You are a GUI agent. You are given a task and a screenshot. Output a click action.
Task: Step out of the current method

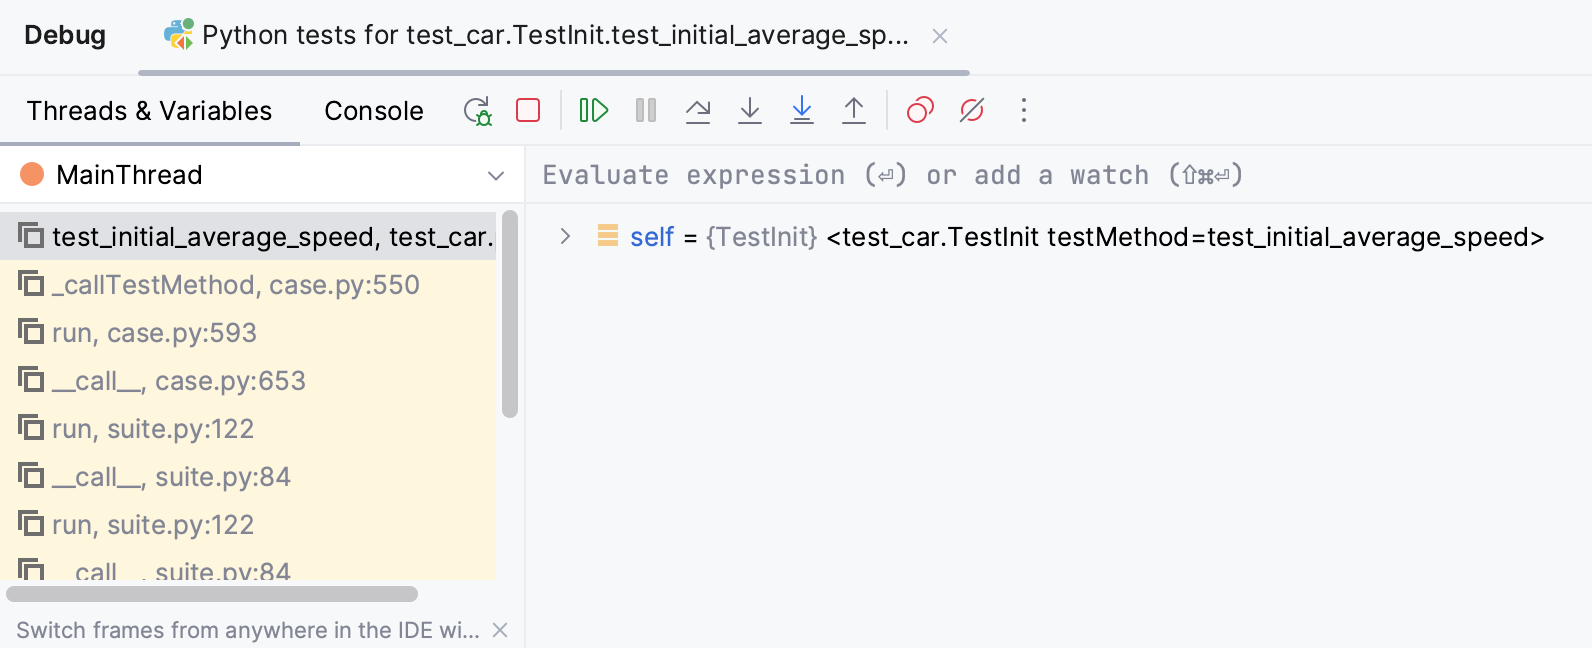coord(854,111)
